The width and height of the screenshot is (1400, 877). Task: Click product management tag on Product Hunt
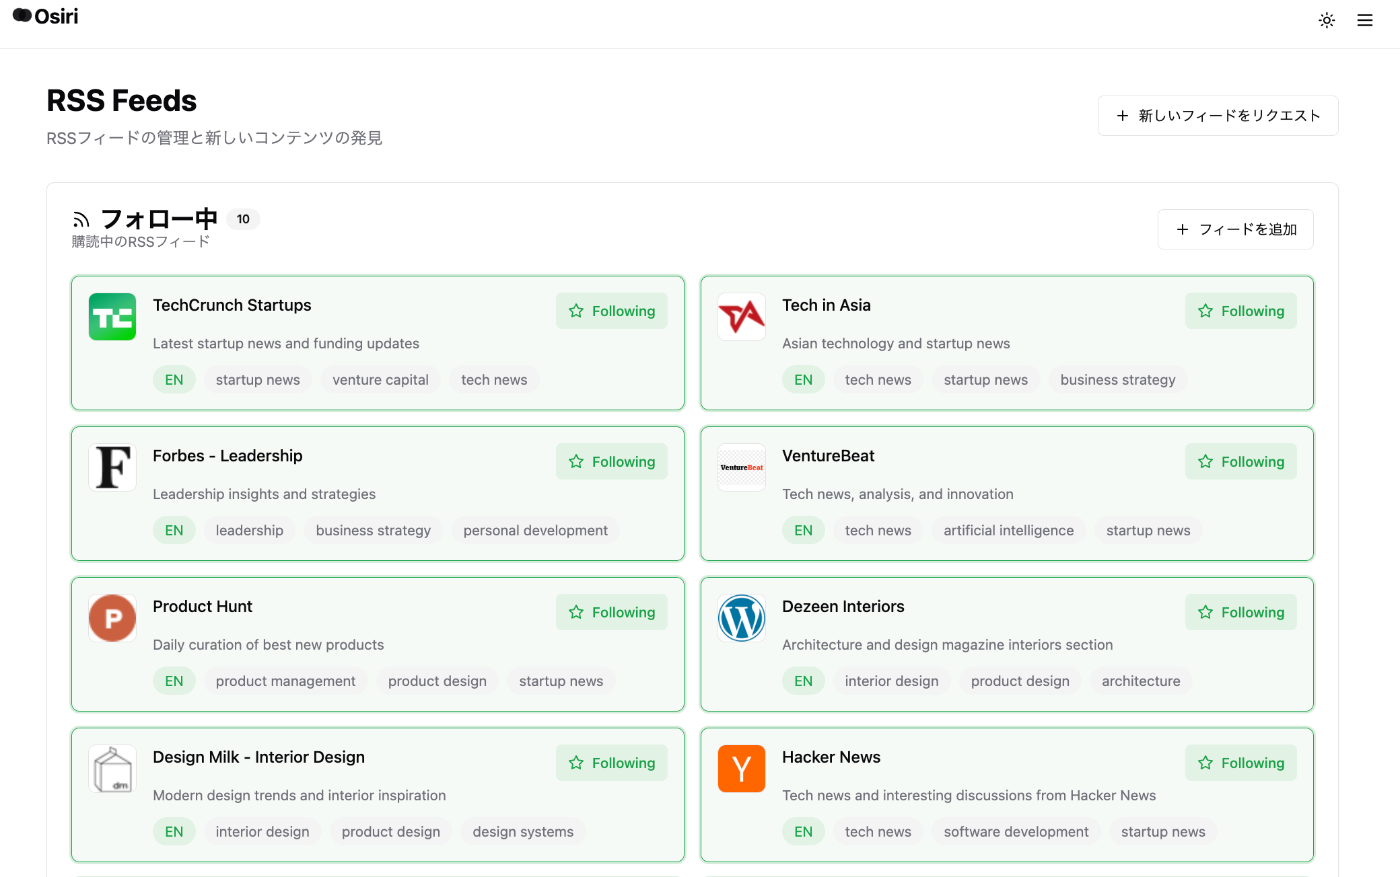286,681
